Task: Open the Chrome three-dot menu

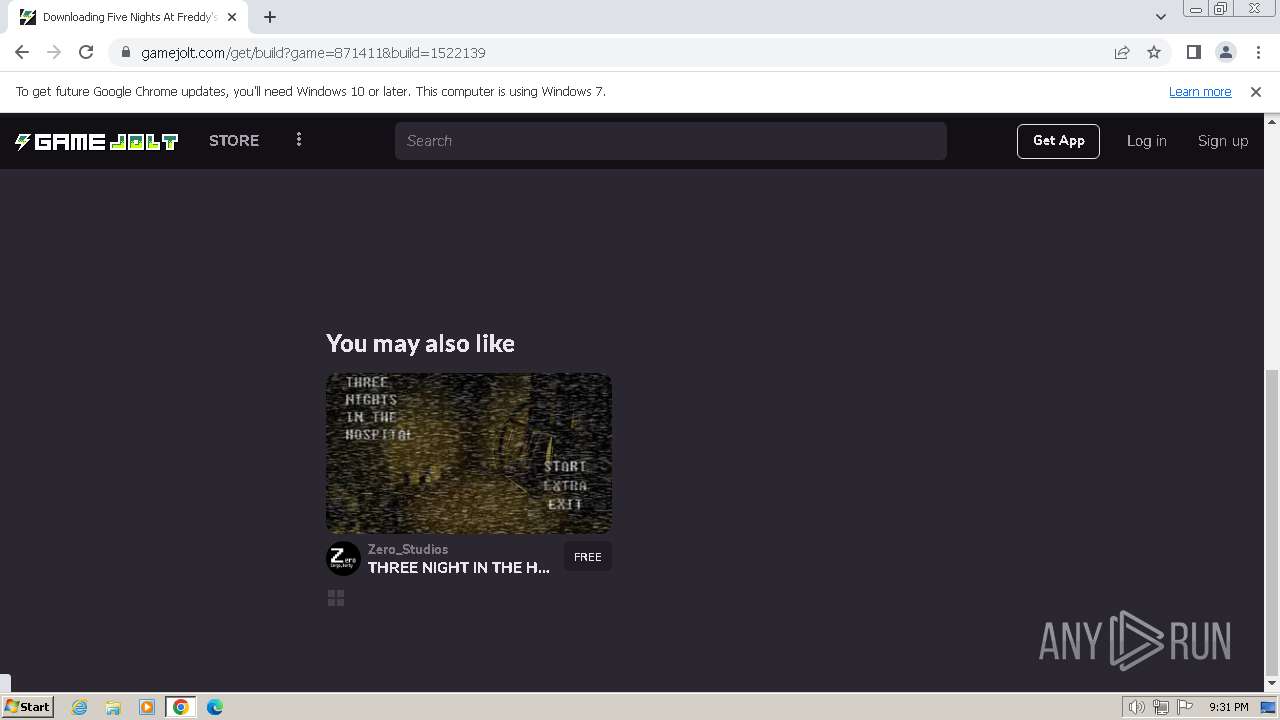Action: pos(1258,52)
